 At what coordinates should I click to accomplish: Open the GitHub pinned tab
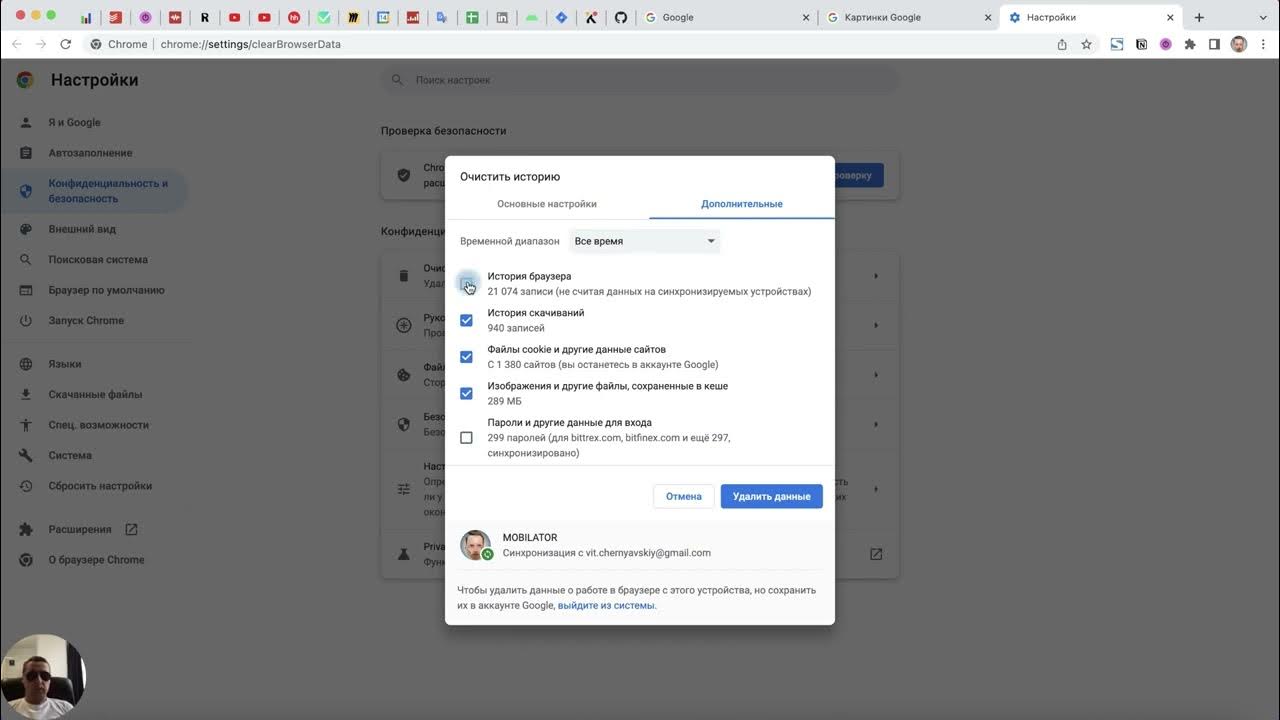click(x=621, y=17)
